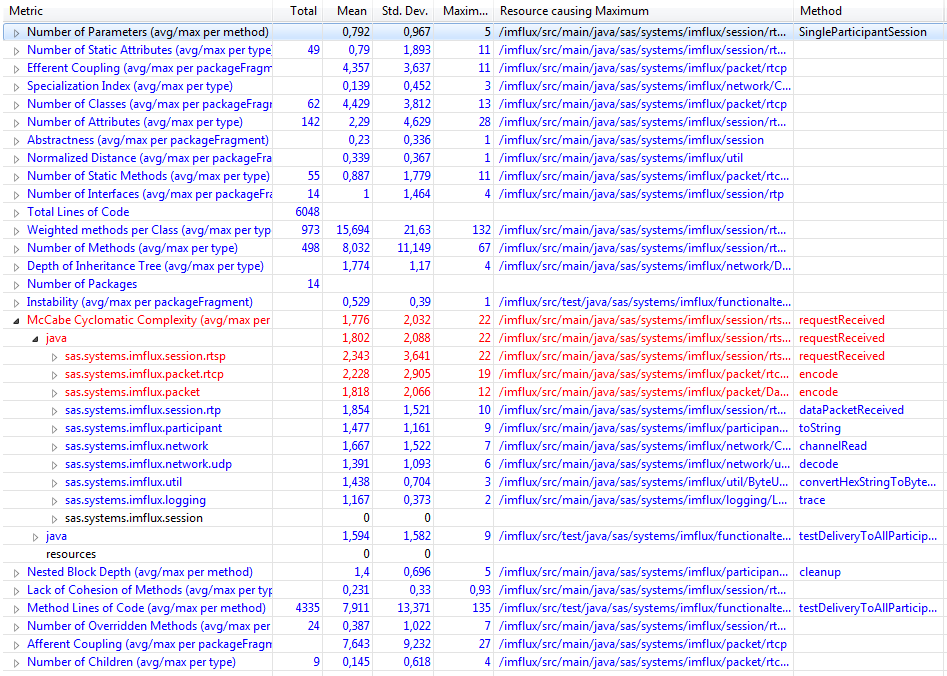
Task: Click the cleanup method cell
Action: pyautogui.click(x=820, y=572)
